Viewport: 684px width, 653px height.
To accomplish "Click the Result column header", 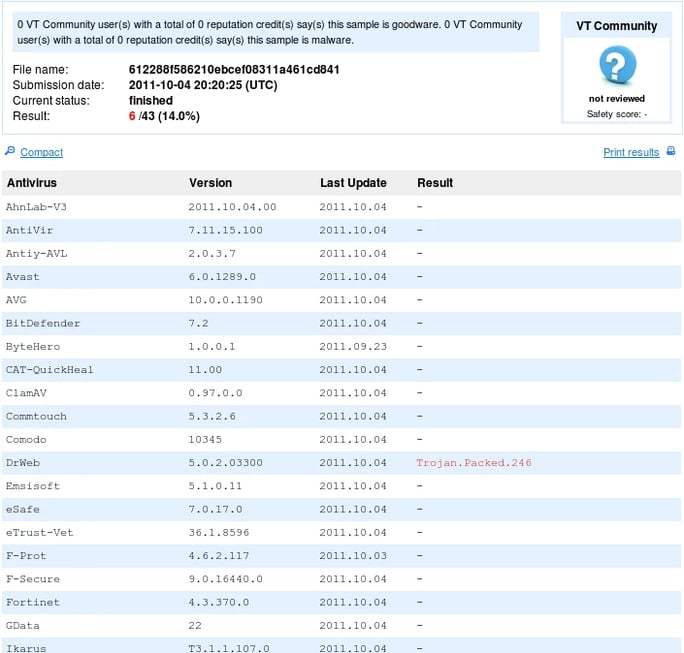I will coord(435,183).
